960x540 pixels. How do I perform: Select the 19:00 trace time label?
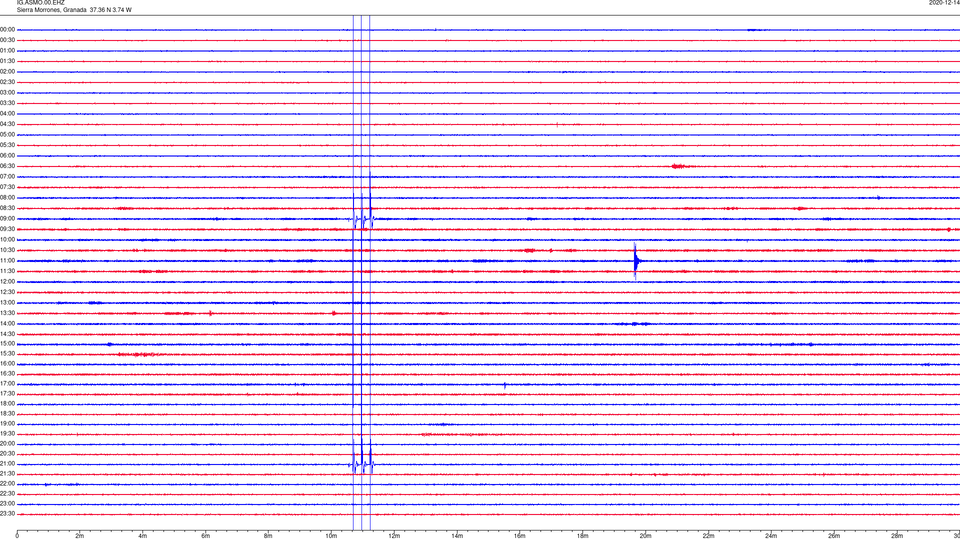(x=8, y=424)
